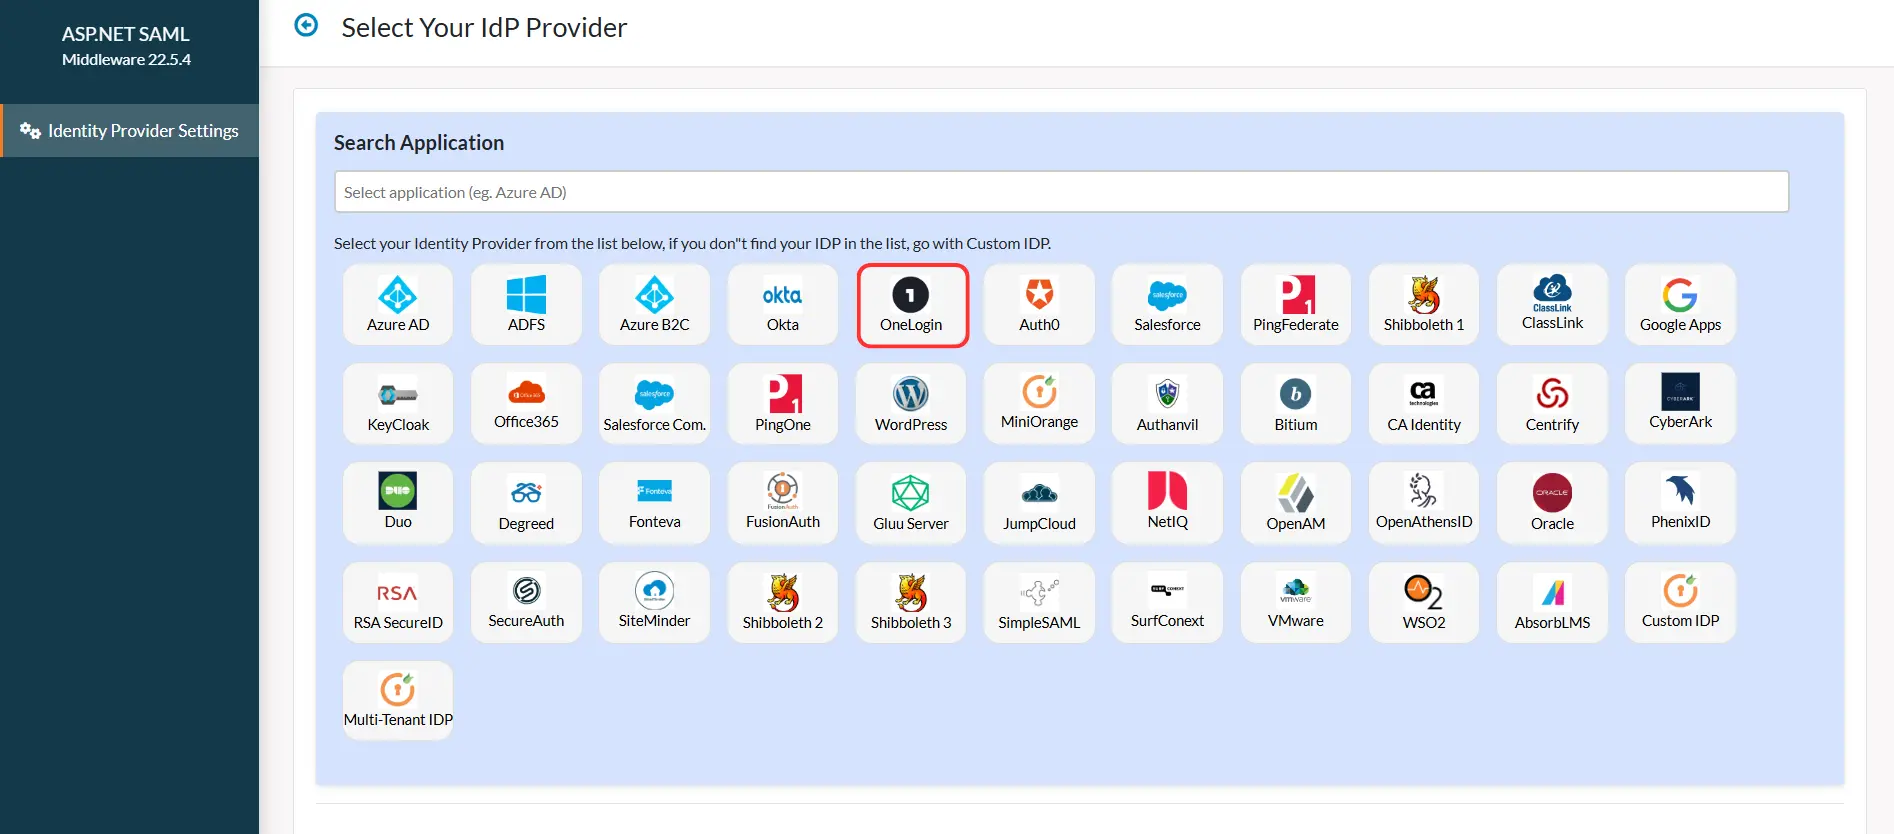Choose the CyberArk provider tile

click(1680, 404)
